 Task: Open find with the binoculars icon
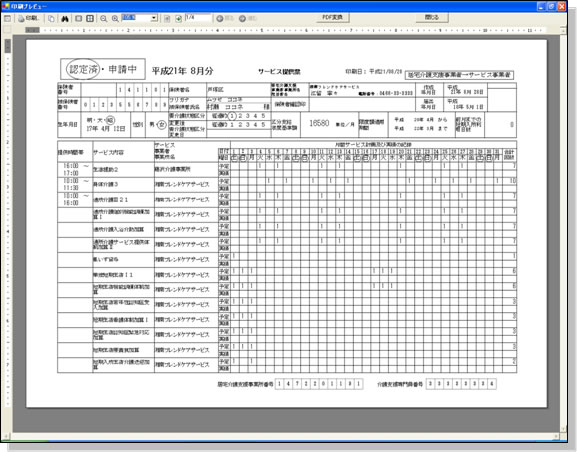pyautogui.click(x=65, y=18)
